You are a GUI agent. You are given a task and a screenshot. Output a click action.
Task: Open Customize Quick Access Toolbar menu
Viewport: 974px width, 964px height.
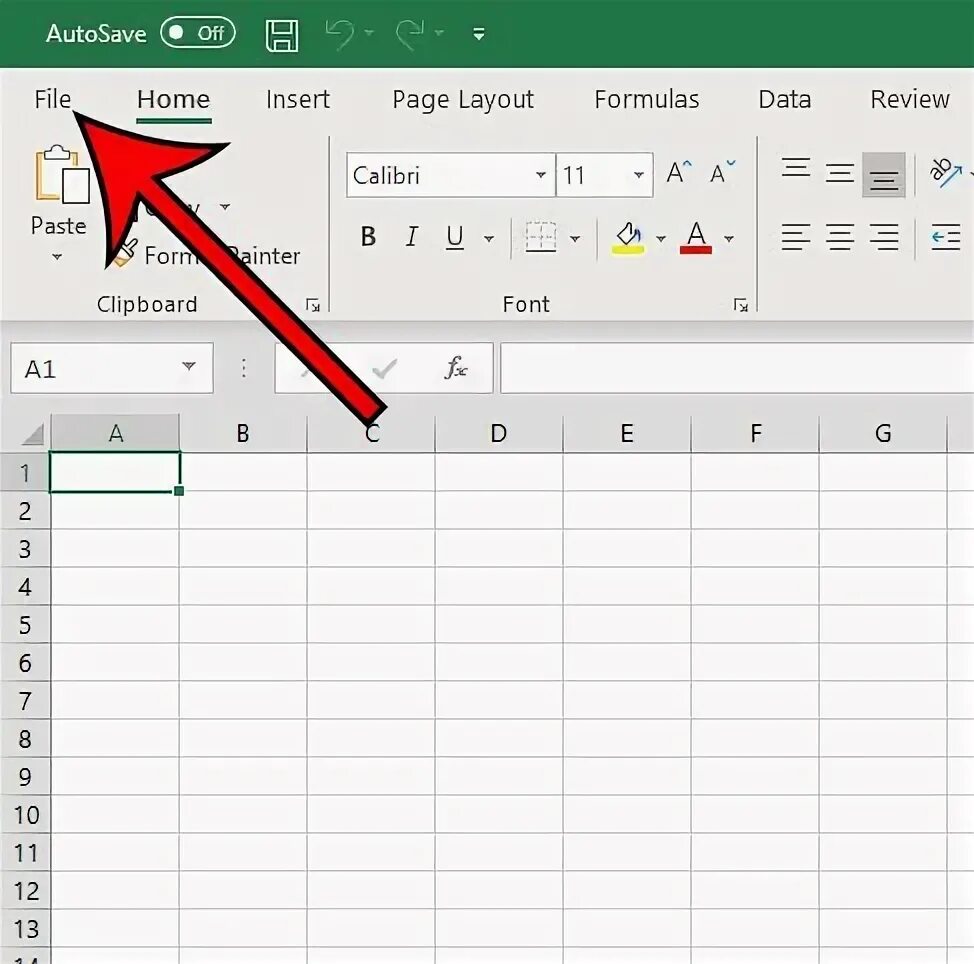pyautogui.click(x=479, y=34)
